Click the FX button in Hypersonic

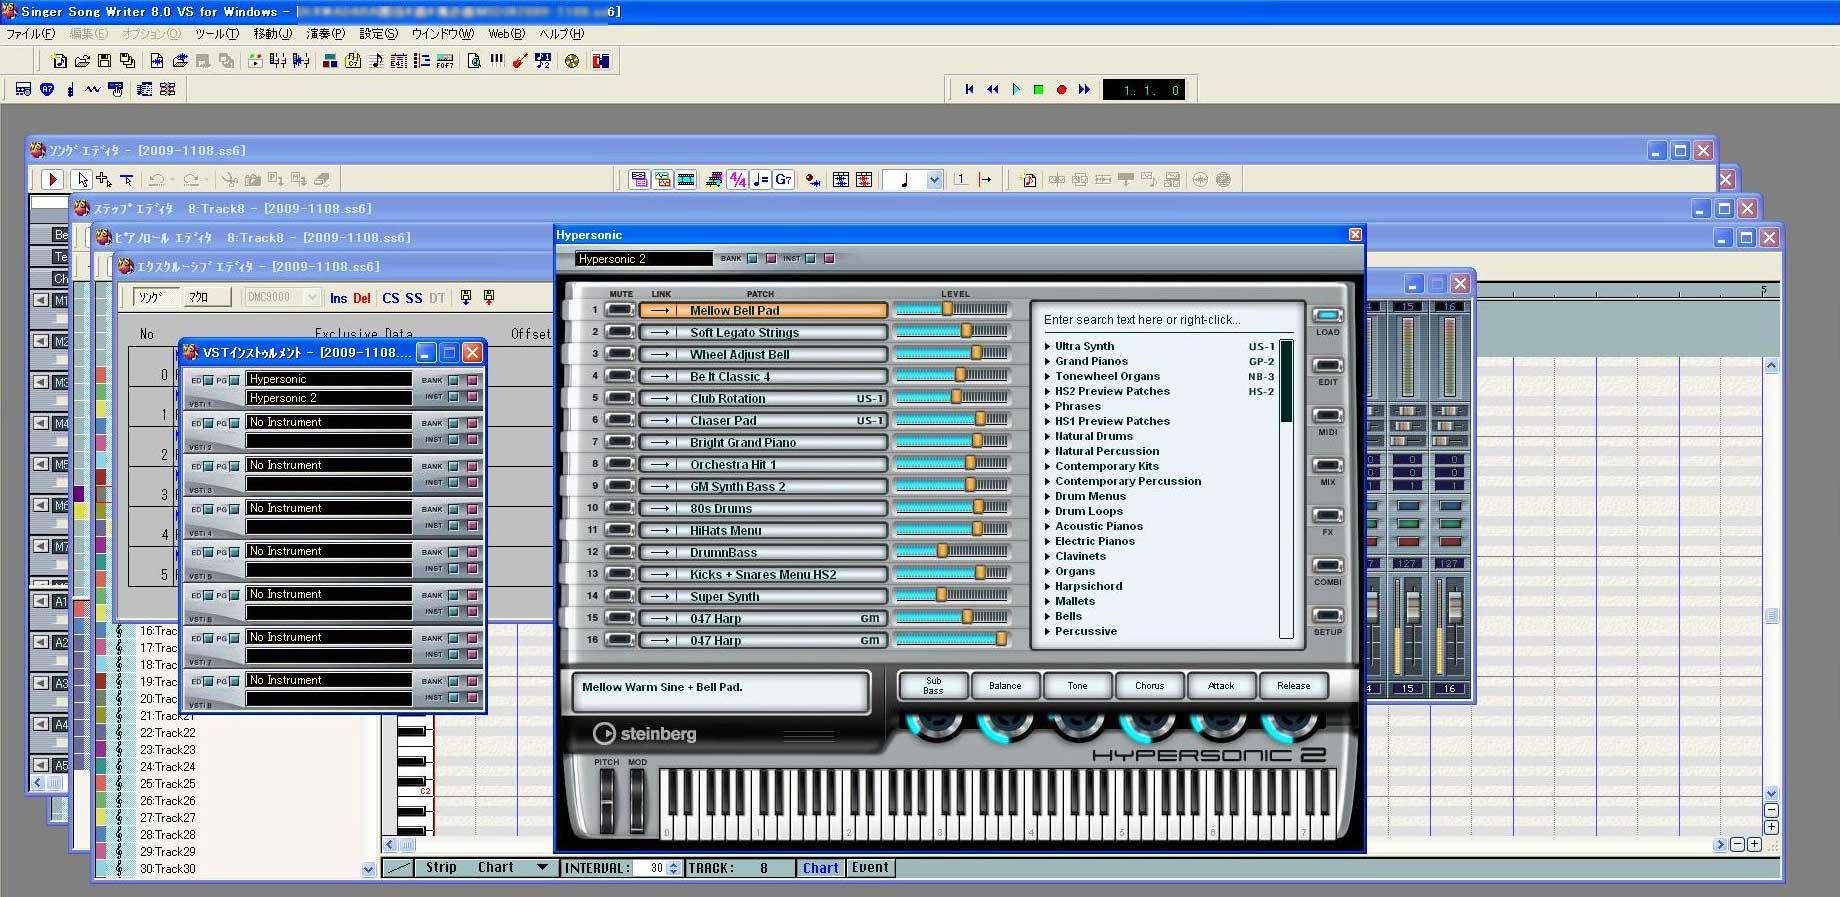tap(1327, 516)
